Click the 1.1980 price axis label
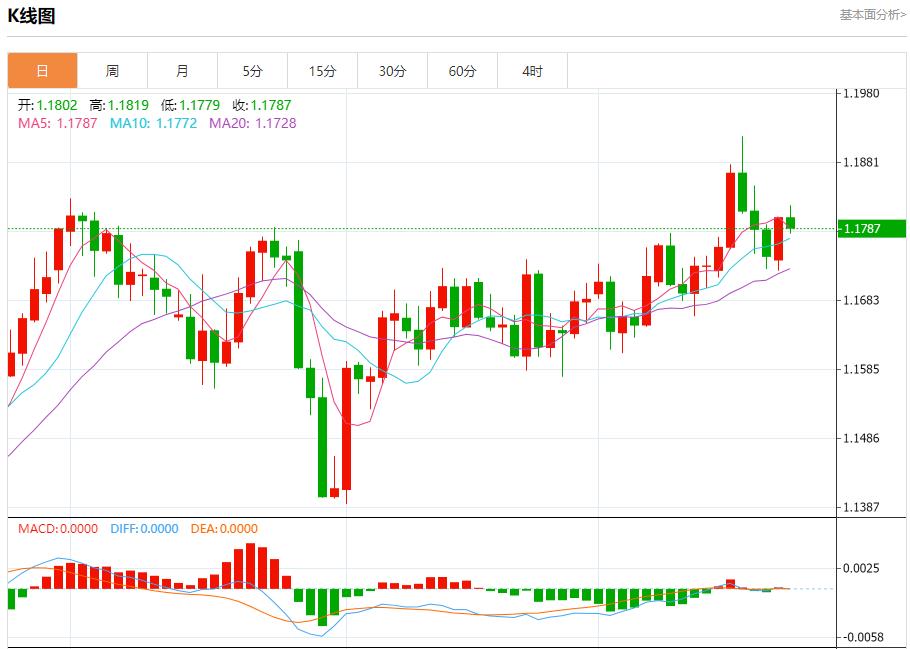The image size is (910, 649). coord(862,91)
